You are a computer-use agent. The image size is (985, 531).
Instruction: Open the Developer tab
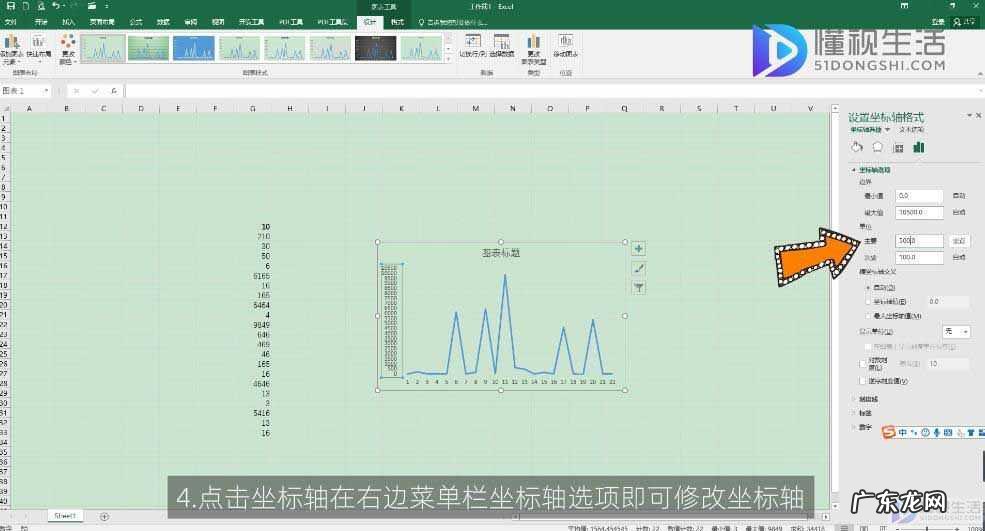coord(251,22)
